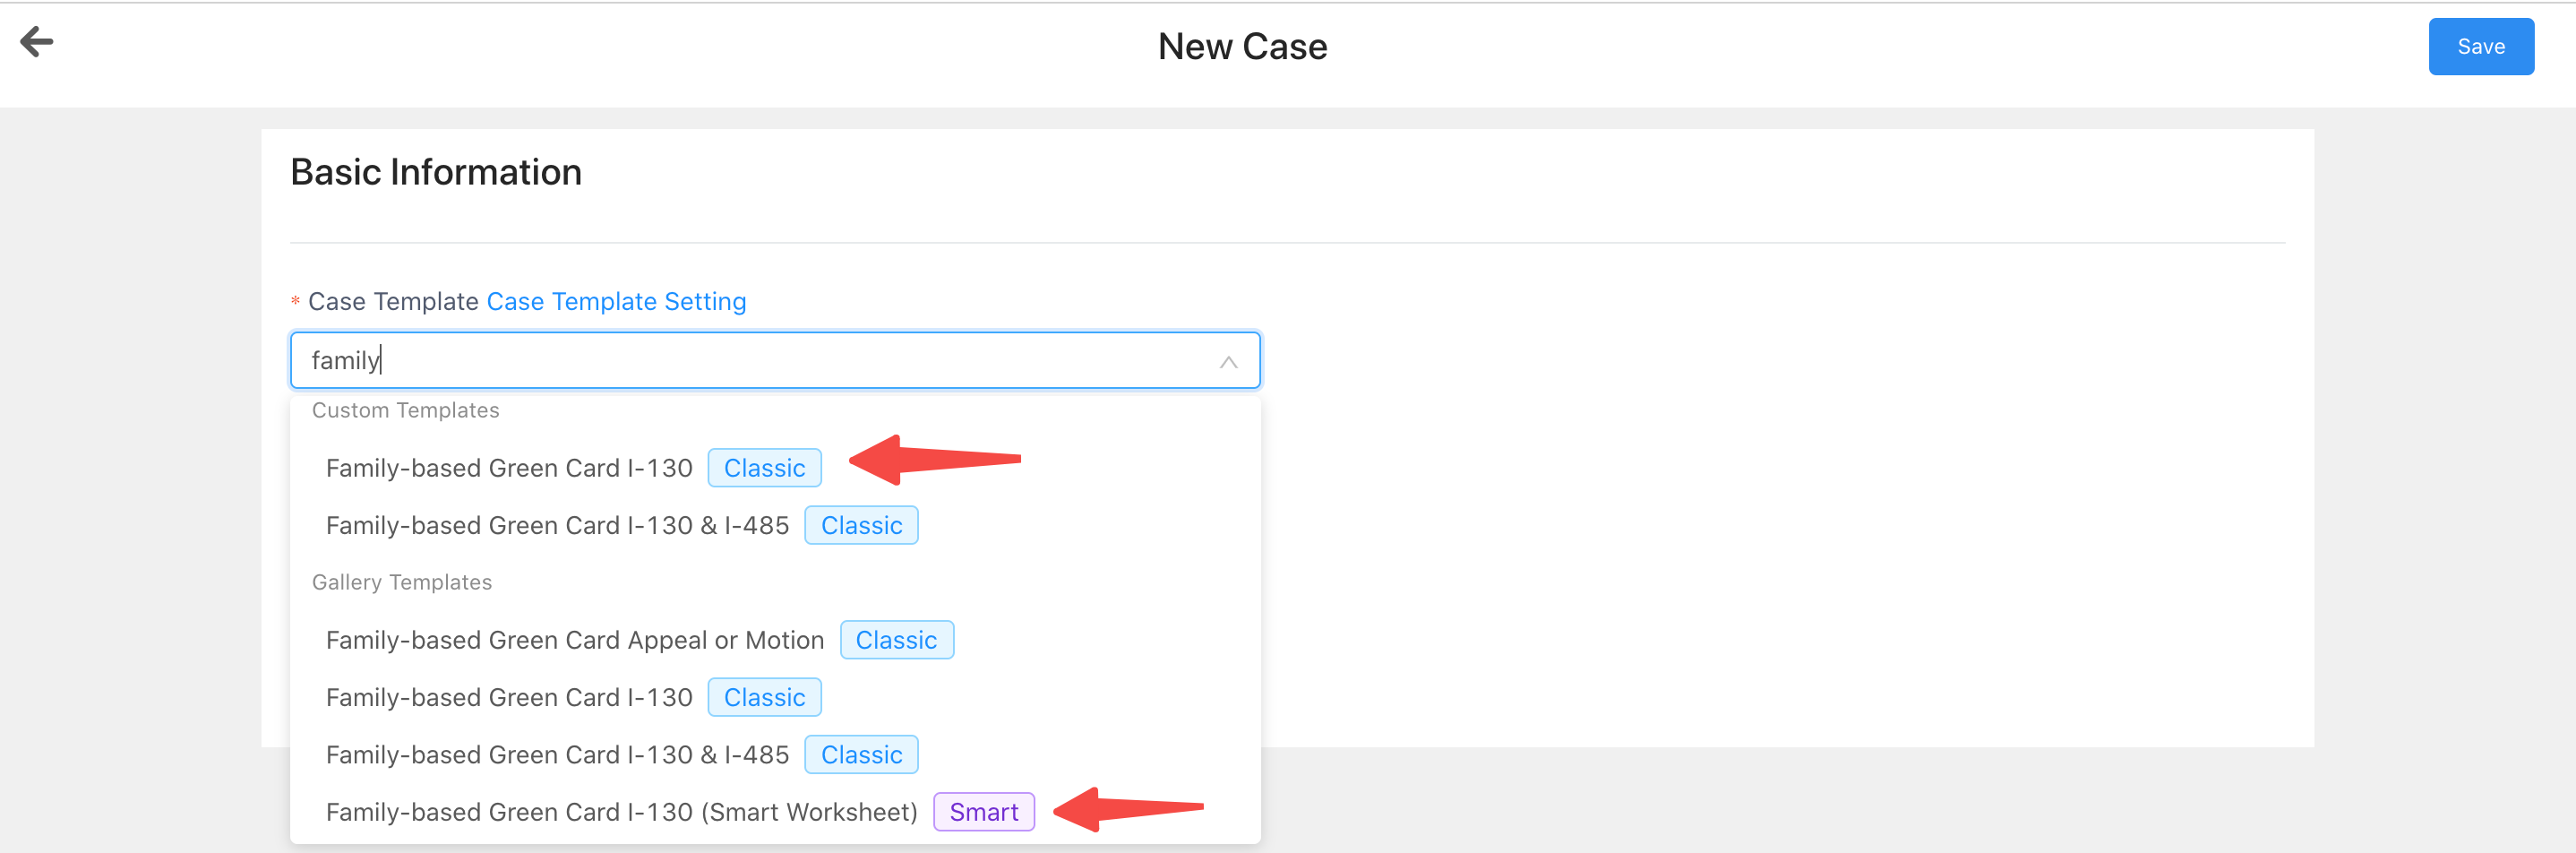The width and height of the screenshot is (2576, 853).
Task: Collapse the Case Template dropdown chevron
Action: 1228,362
